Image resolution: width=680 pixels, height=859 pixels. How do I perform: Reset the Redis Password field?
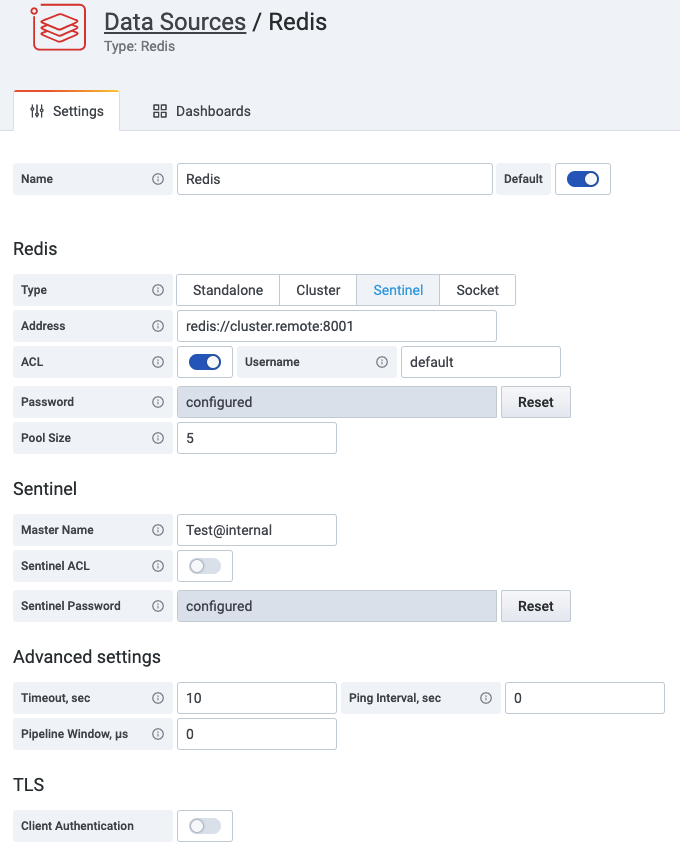(535, 402)
